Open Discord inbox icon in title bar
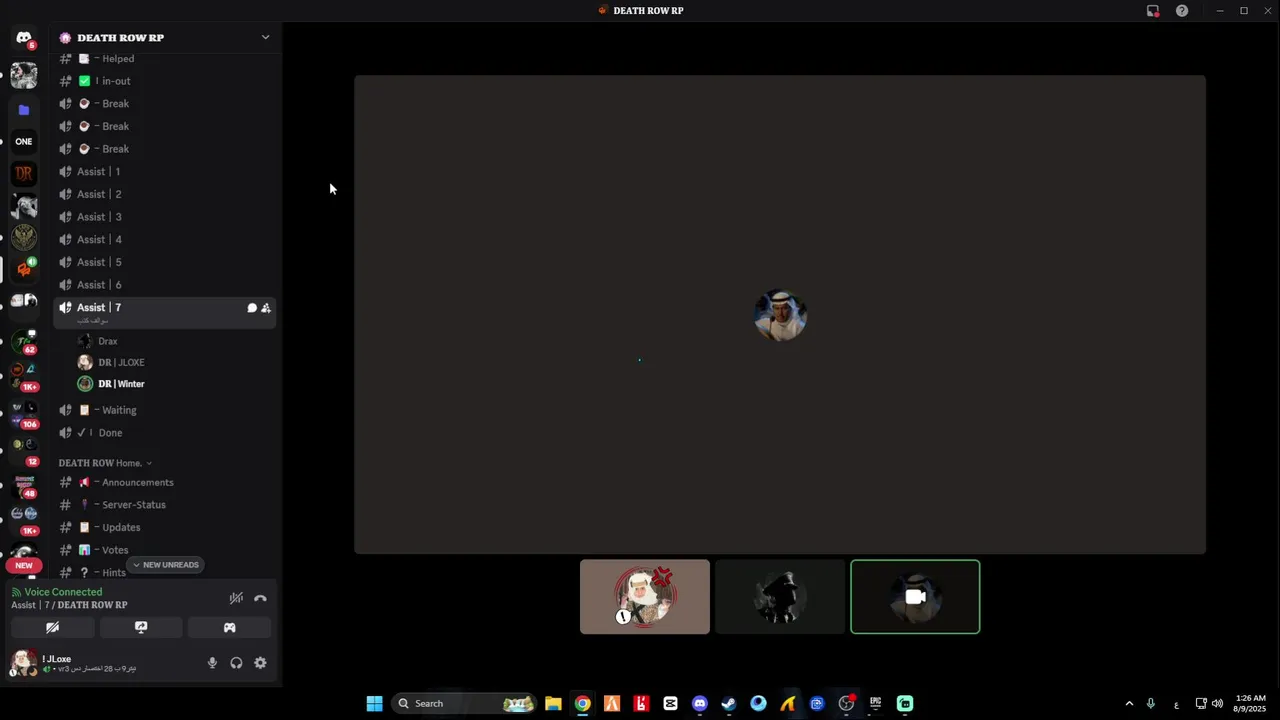Image resolution: width=1280 pixels, height=720 pixels. click(1153, 11)
